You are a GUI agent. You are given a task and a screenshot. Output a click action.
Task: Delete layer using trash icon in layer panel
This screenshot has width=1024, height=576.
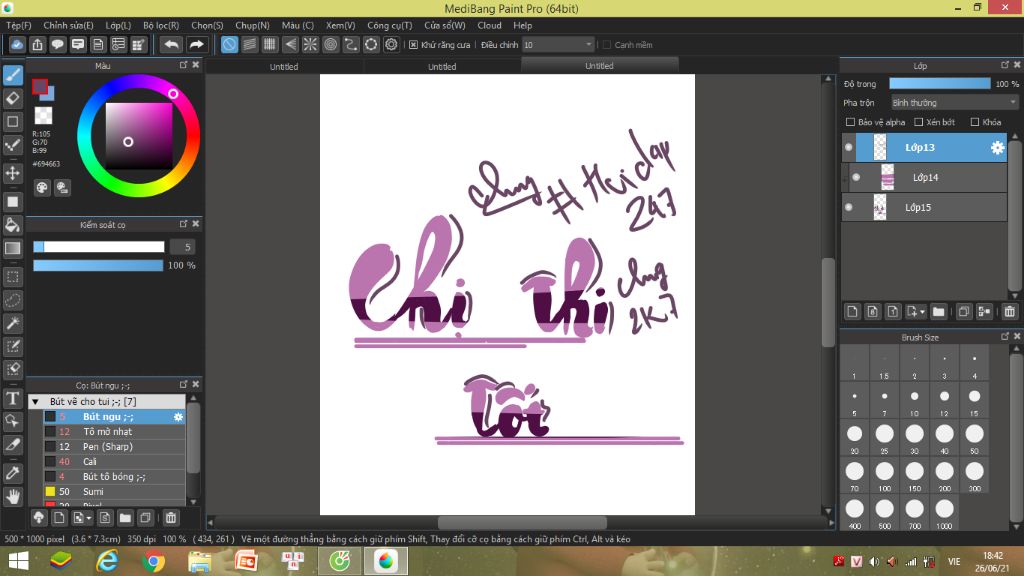click(1010, 312)
